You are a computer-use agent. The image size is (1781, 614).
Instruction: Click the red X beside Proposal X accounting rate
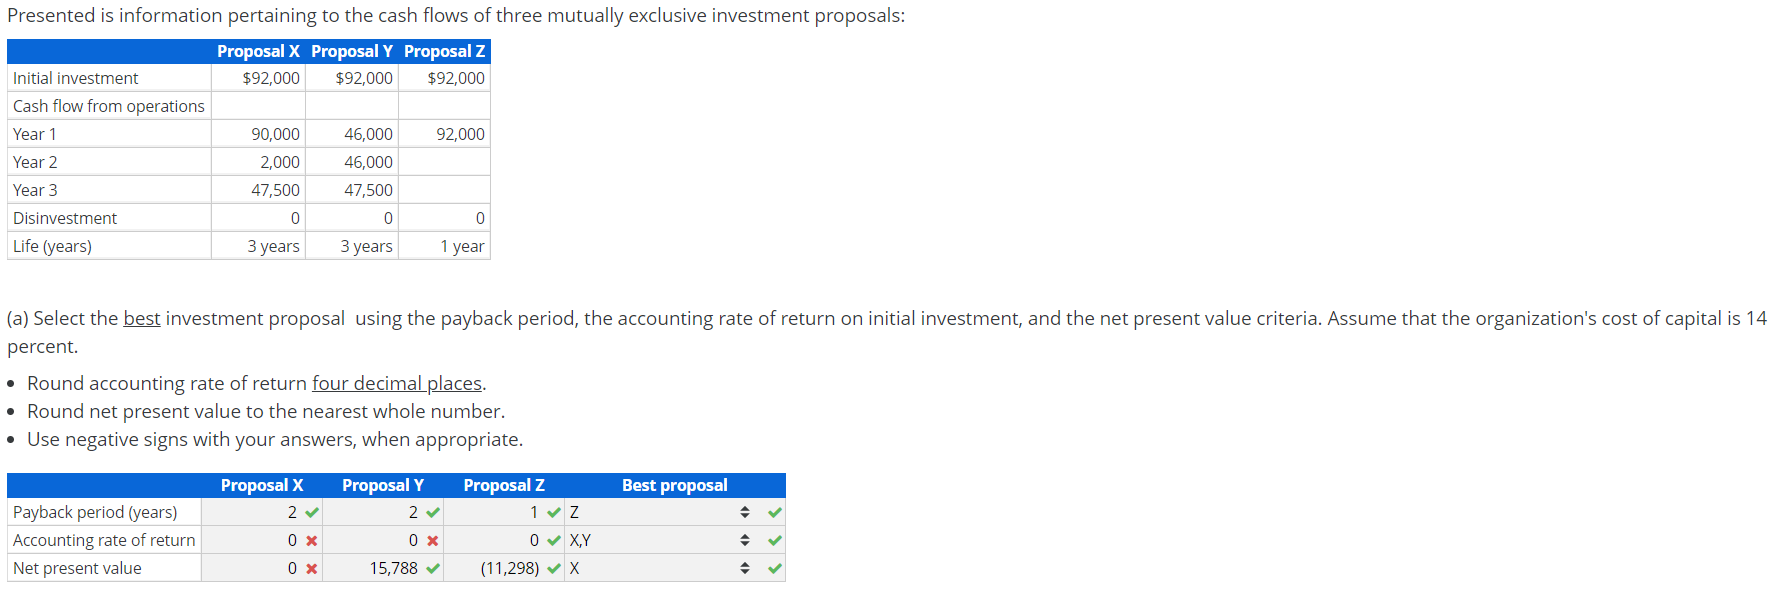[x=312, y=540]
